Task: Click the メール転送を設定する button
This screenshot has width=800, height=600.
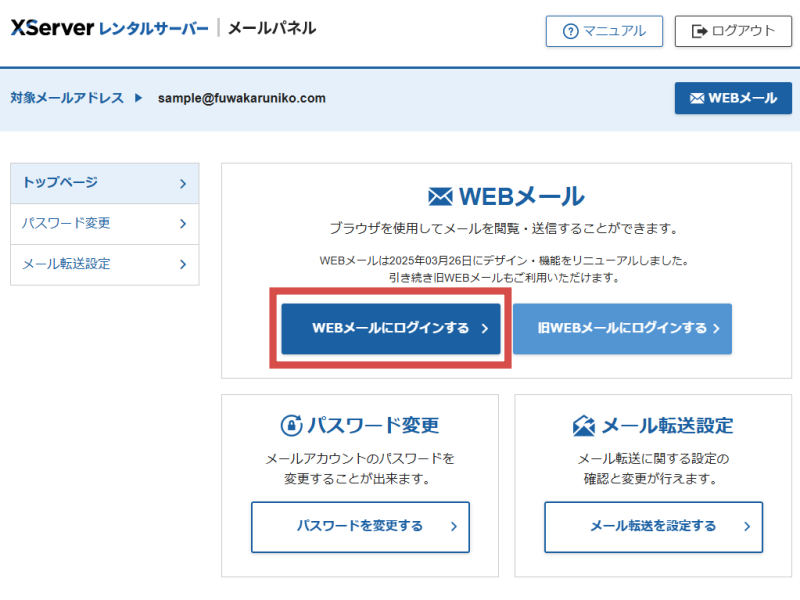Action: coord(654,527)
